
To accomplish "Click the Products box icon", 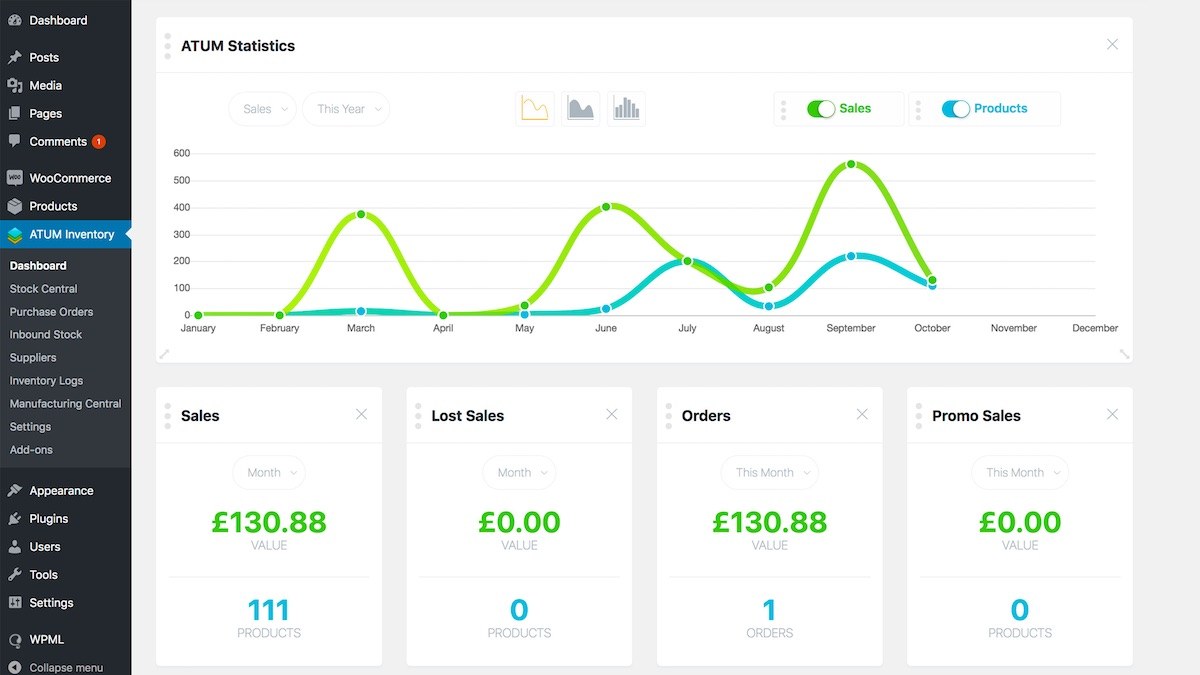I will (x=14, y=206).
